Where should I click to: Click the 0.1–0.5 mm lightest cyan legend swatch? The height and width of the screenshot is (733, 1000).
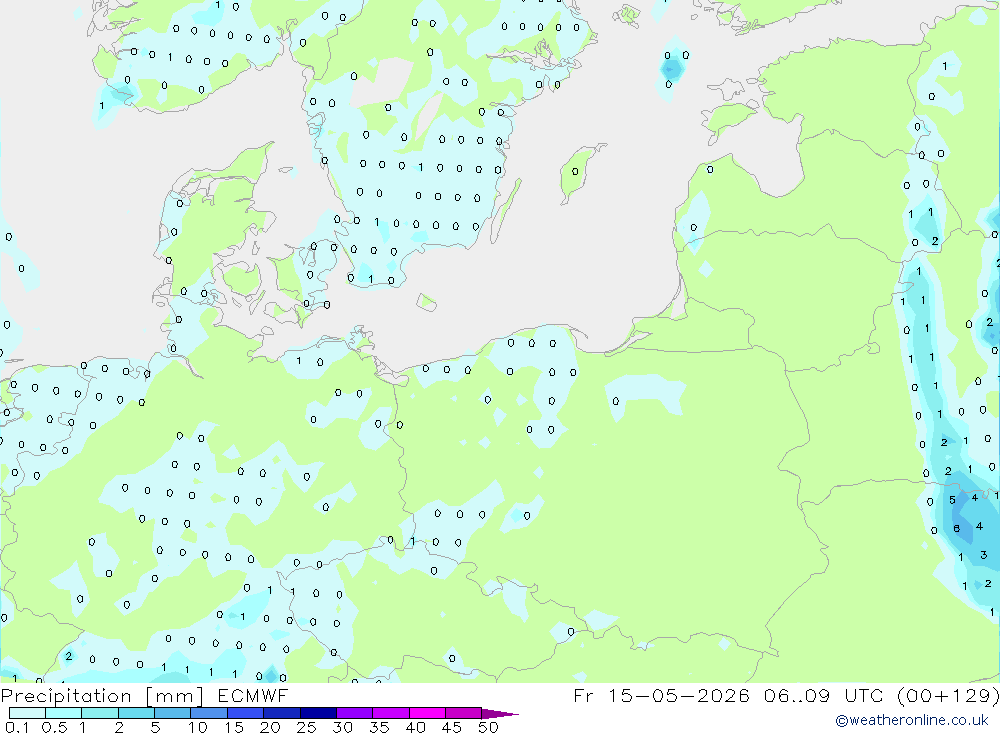27,713
